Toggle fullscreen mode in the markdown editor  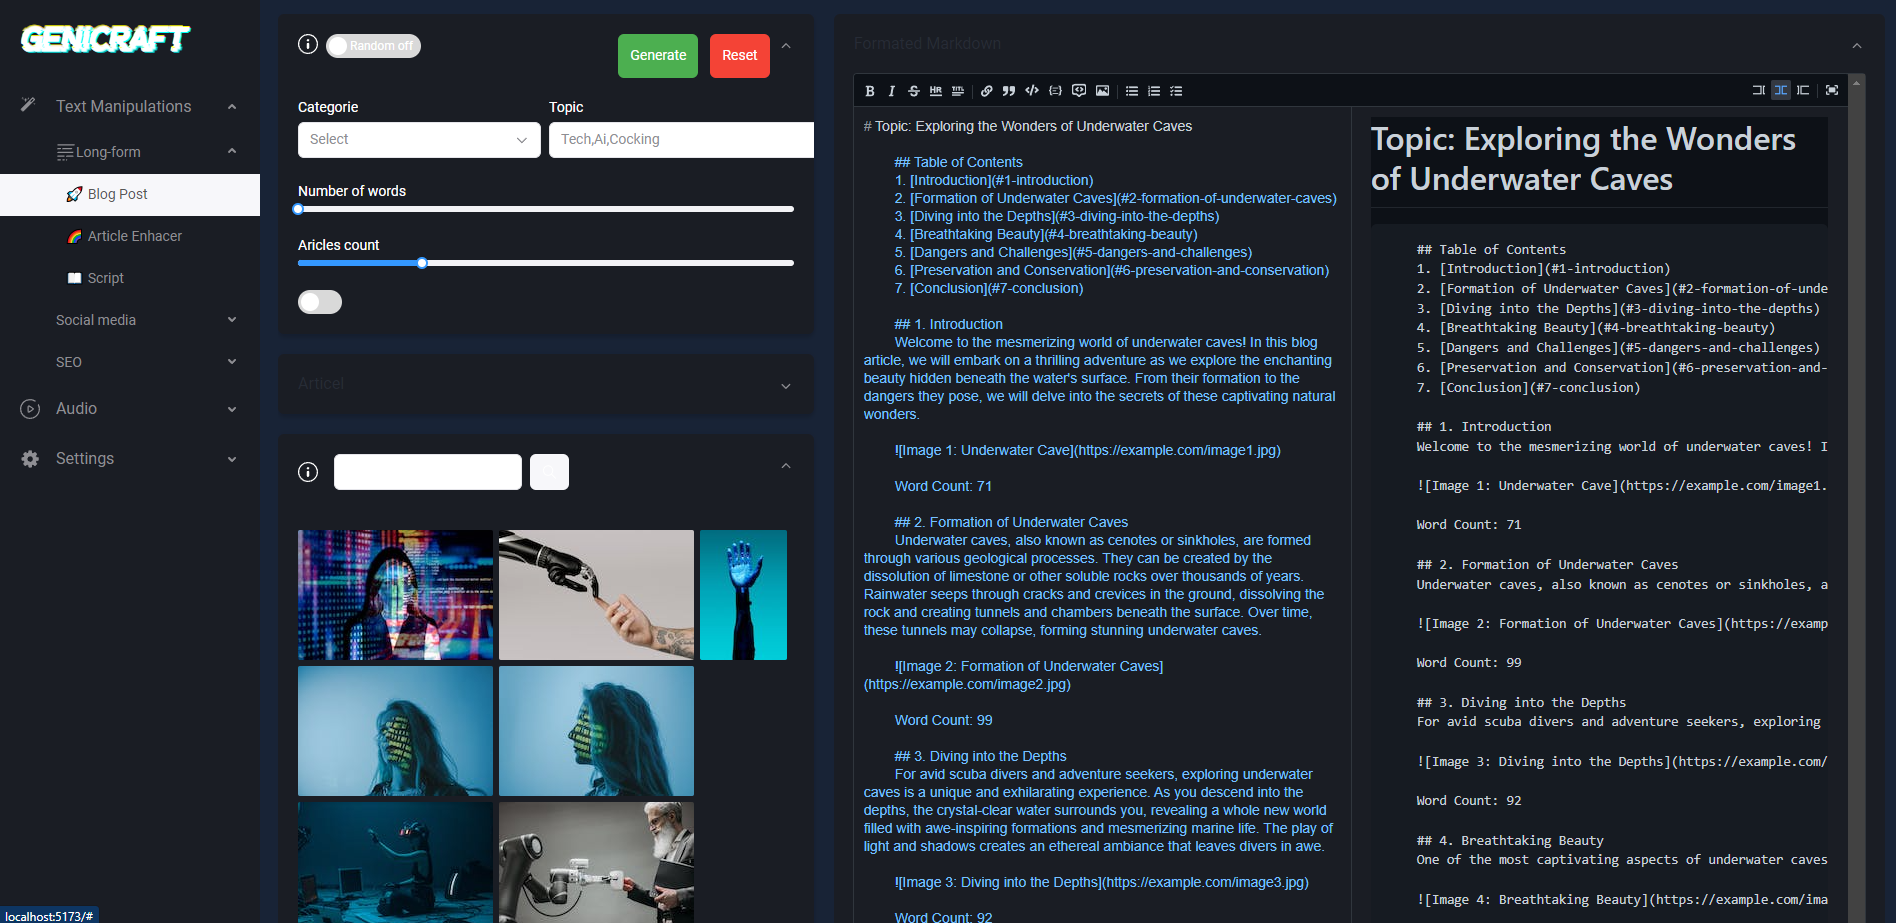(x=1832, y=90)
